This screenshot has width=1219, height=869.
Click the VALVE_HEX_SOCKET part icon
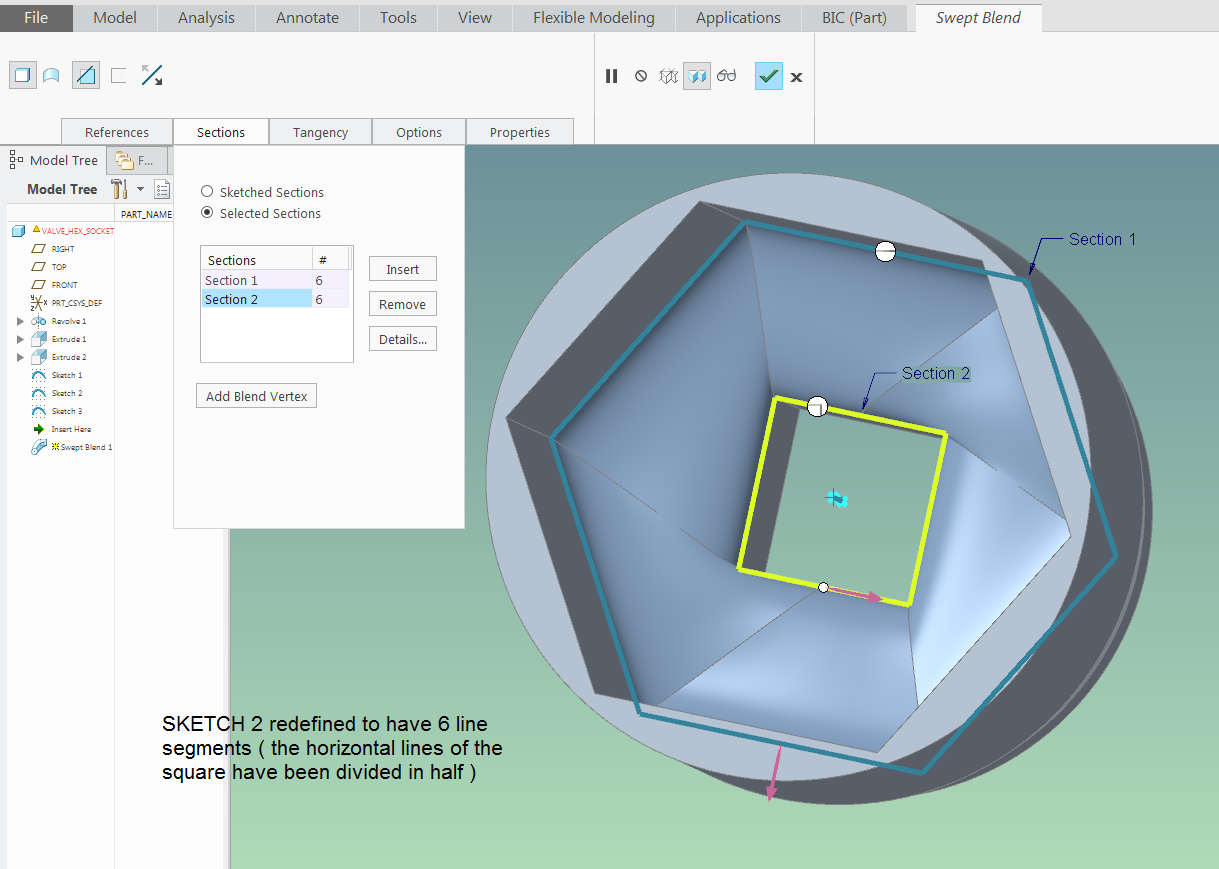[x=18, y=231]
